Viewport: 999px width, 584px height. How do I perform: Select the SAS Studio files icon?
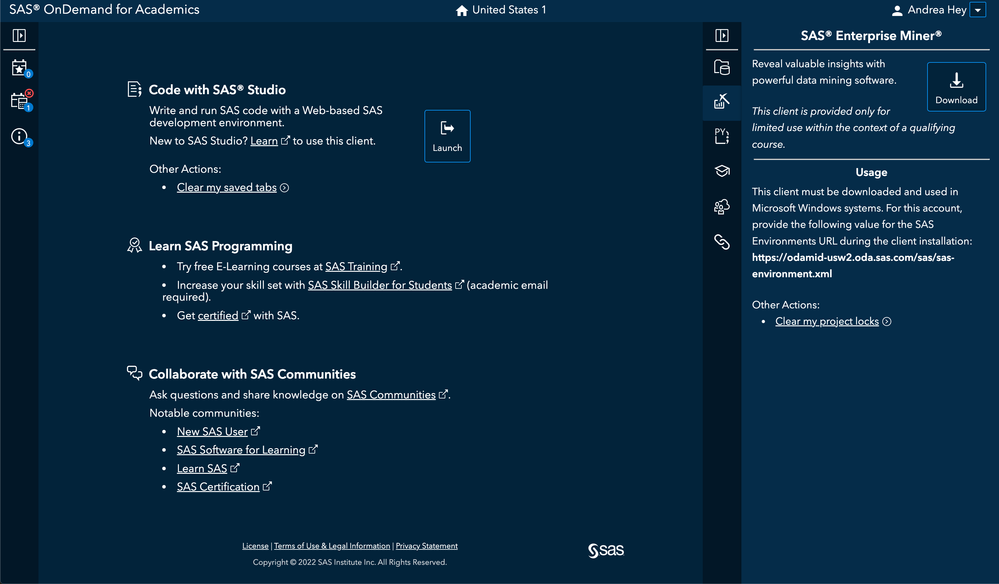[x=721, y=67]
